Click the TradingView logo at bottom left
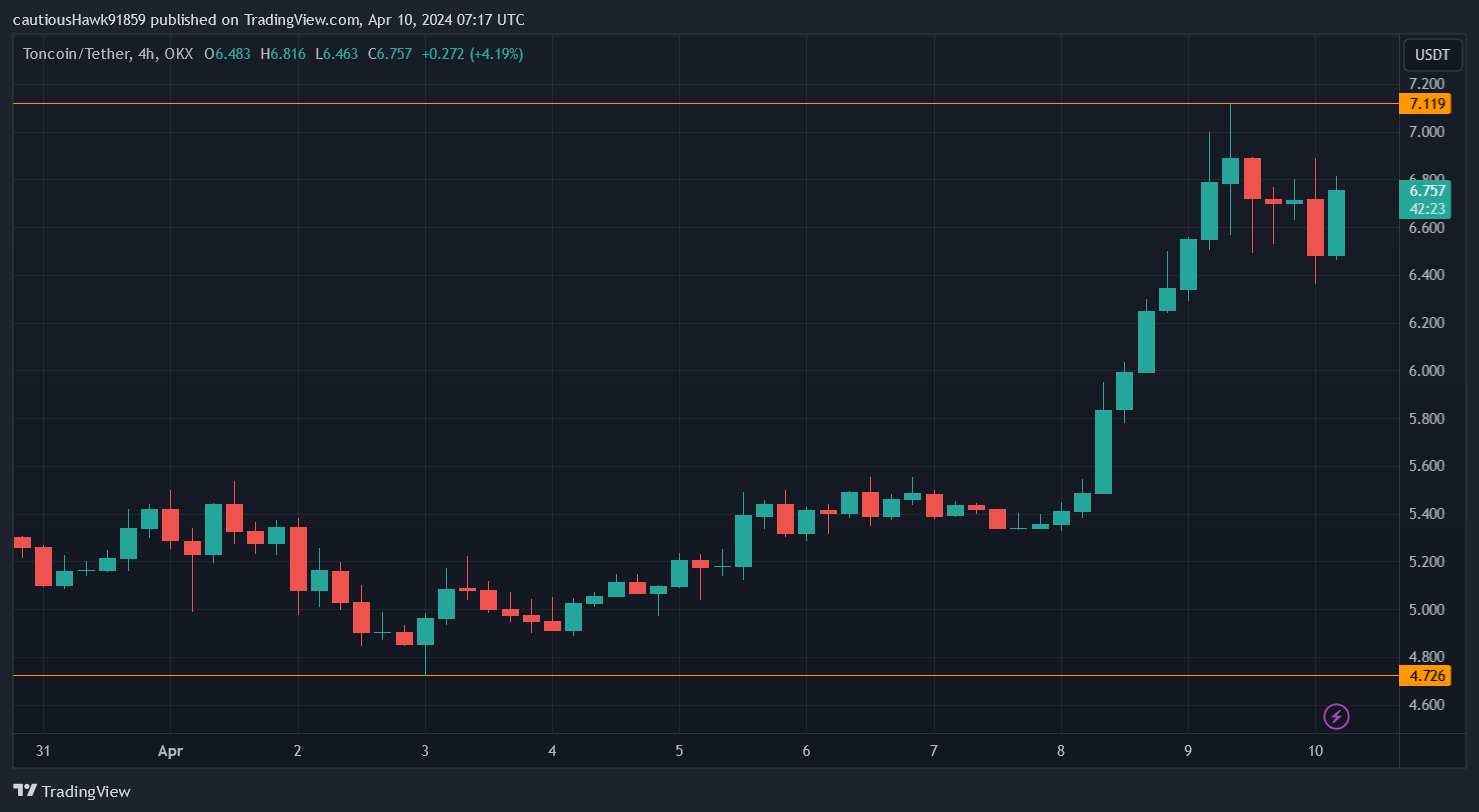 pos(72,791)
